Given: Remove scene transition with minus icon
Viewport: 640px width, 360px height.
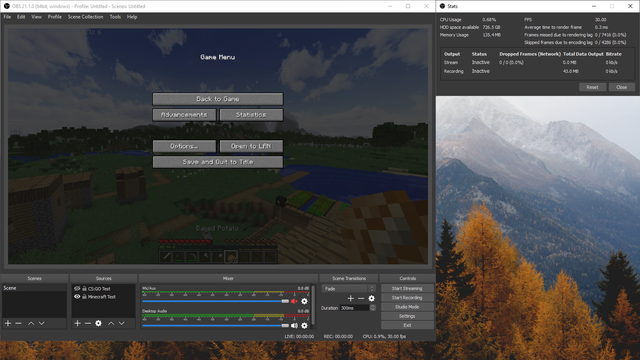Looking at the screenshot, I should point(361,298).
